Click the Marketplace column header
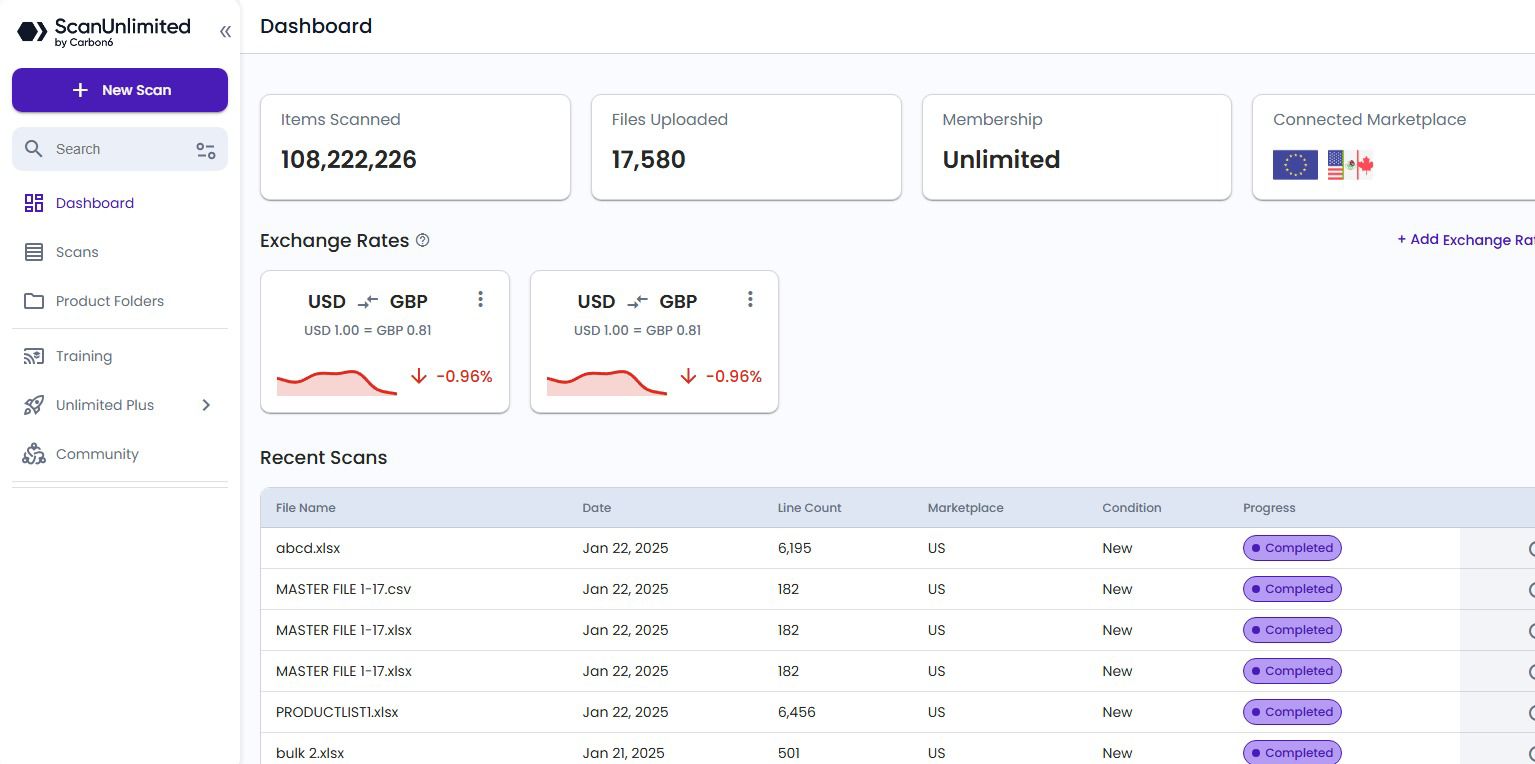Viewport: 1535px width, 764px height. [x=966, y=508]
